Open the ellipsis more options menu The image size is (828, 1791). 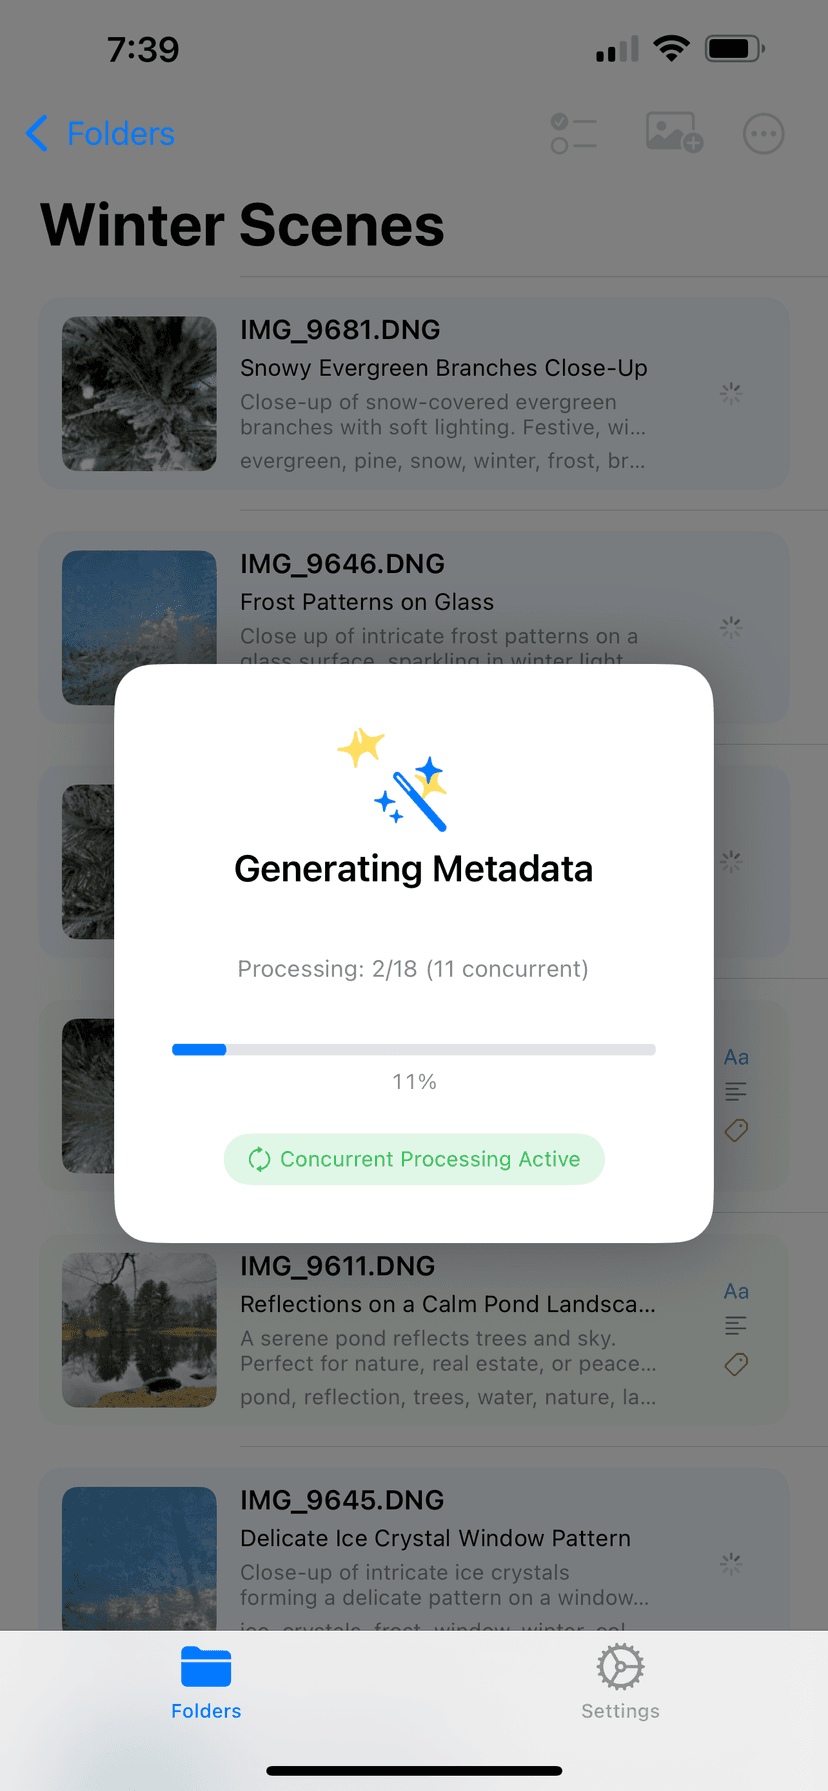click(763, 134)
